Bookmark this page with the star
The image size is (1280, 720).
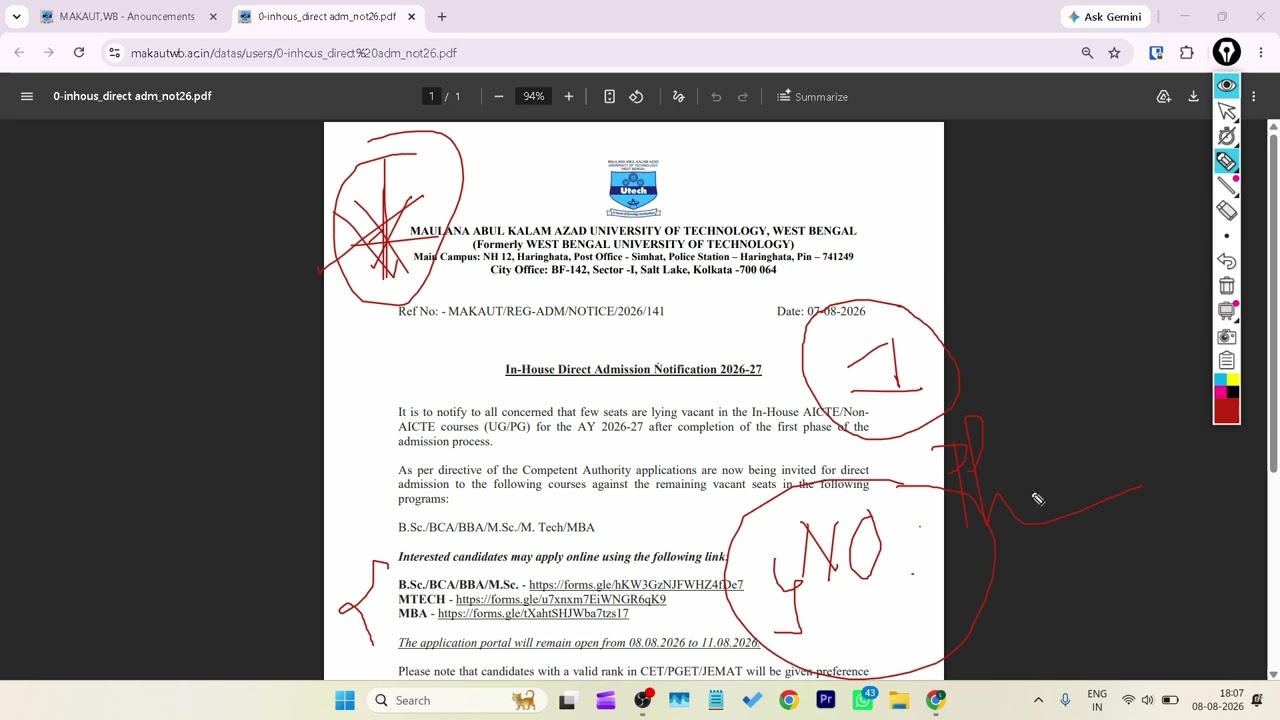(1114, 53)
